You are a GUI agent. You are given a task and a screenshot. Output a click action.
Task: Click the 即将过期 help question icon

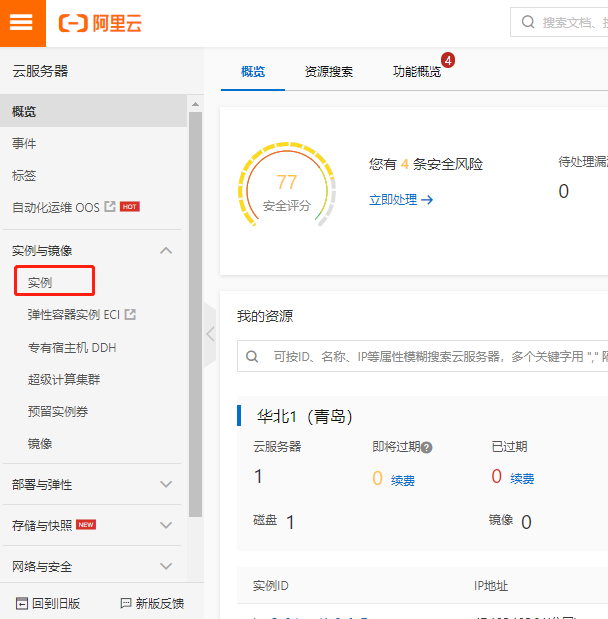coord(426,447)
